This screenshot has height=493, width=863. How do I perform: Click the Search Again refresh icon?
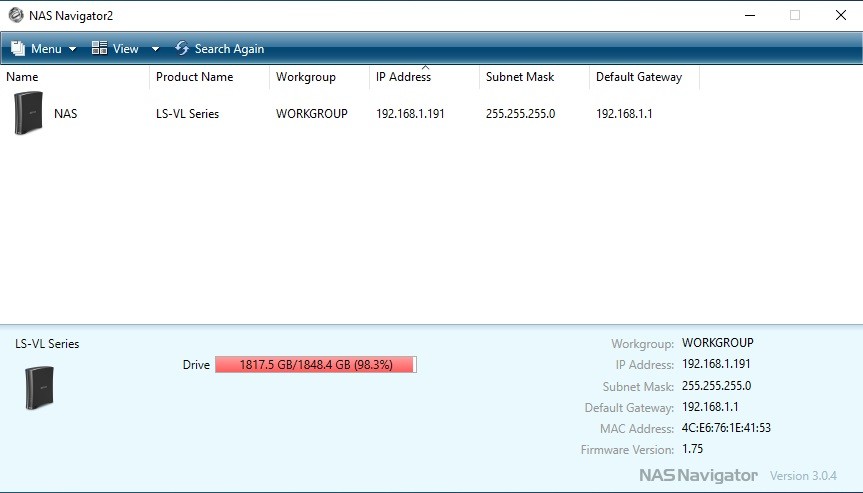pyautogui.click(x=182, y=48)
